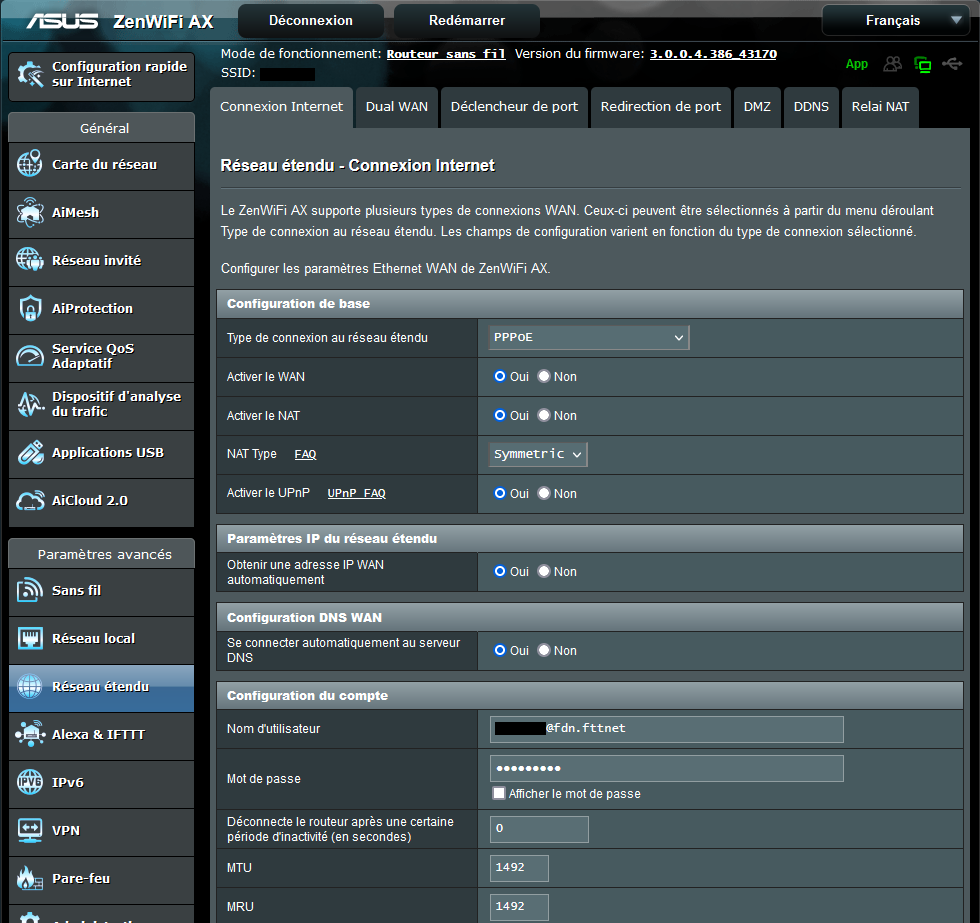
Task: Switch to the Déclencheur de port tab
Action: (x=514, y=107)
